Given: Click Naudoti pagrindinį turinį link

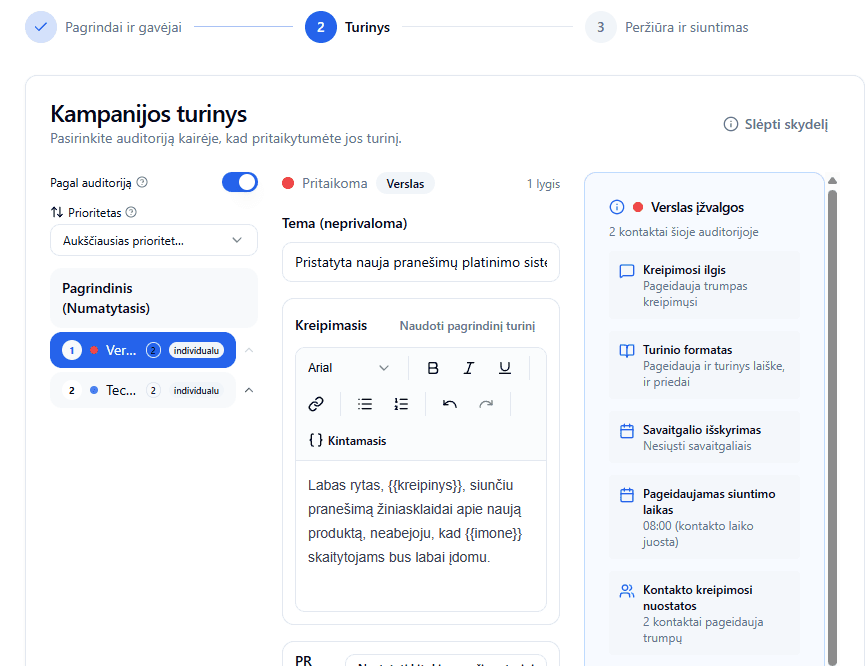Looking at the screenshot, I should point(467,326).
